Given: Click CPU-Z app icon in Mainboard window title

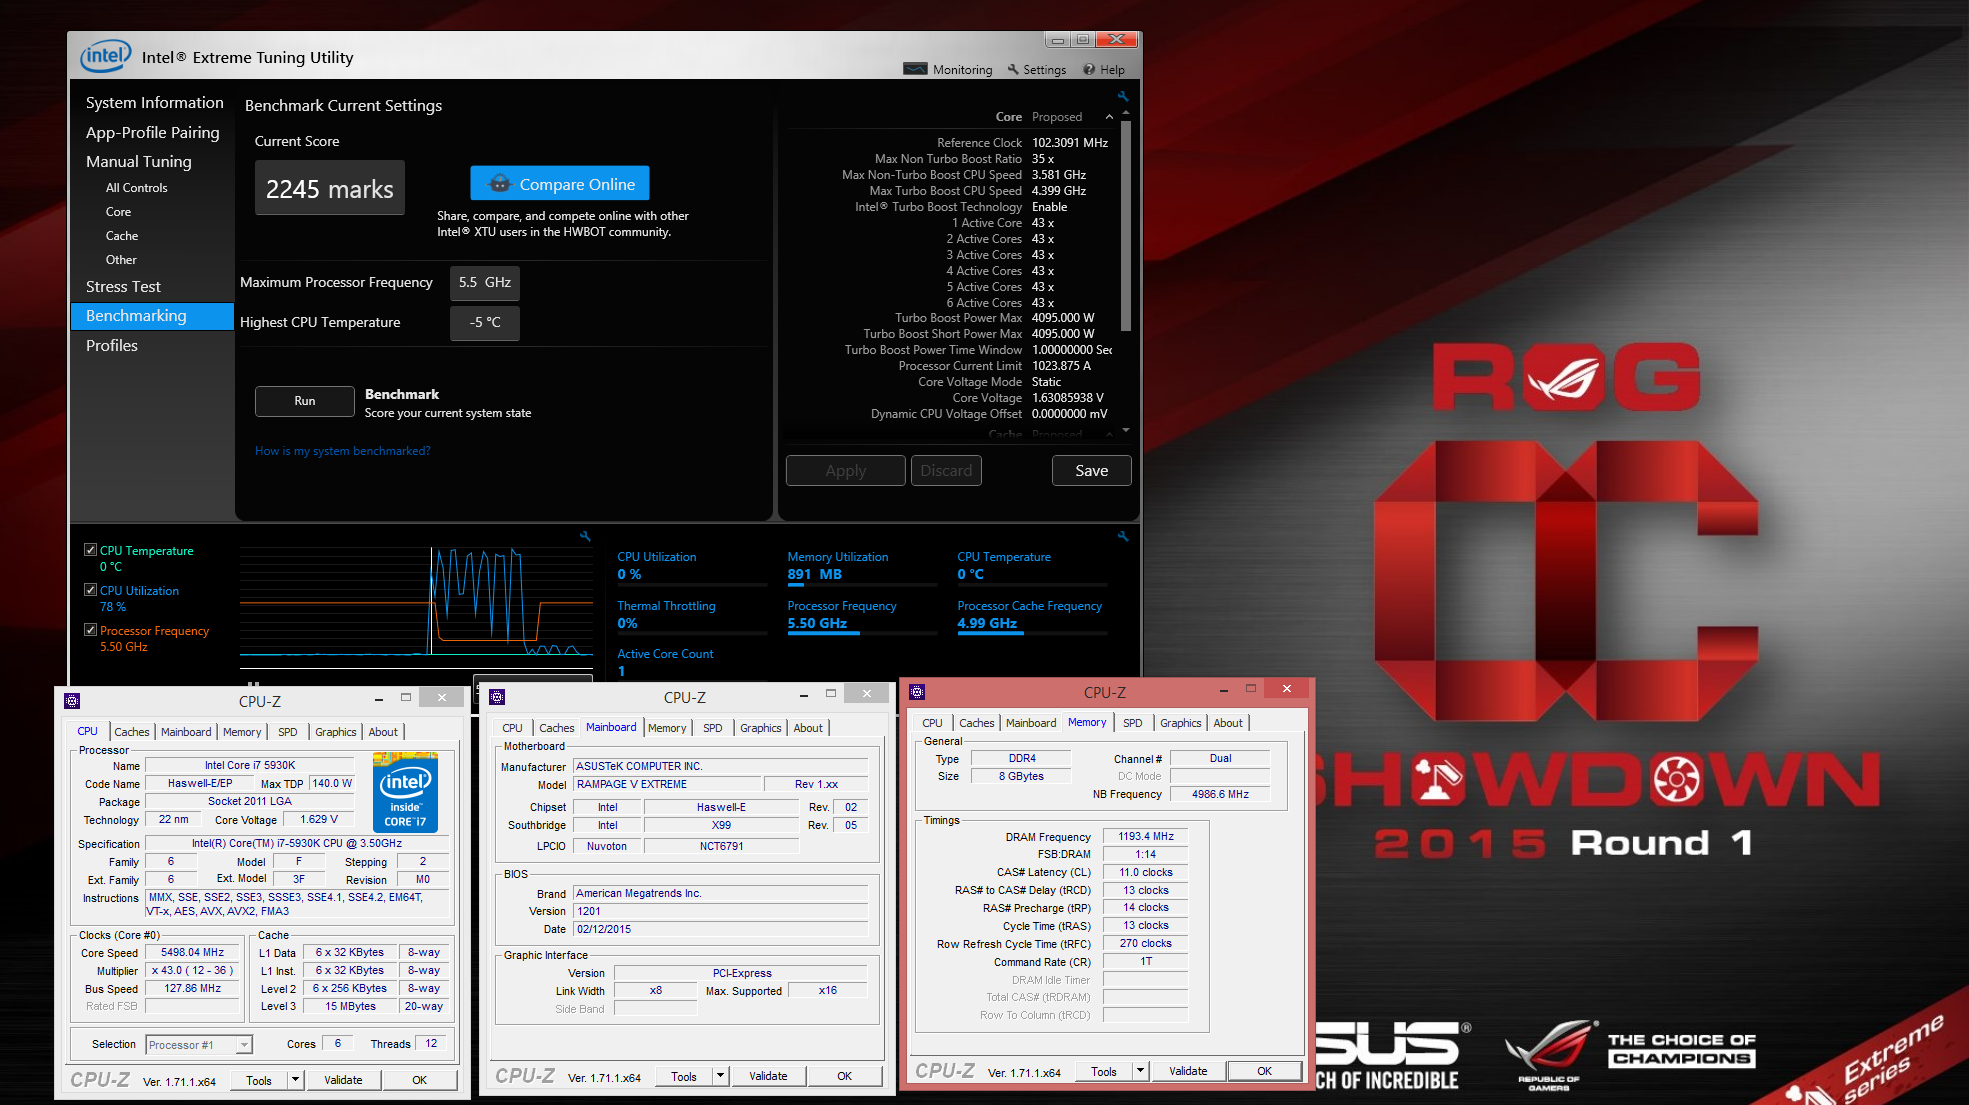Looking at the screenshot, I should click(497, 696).
